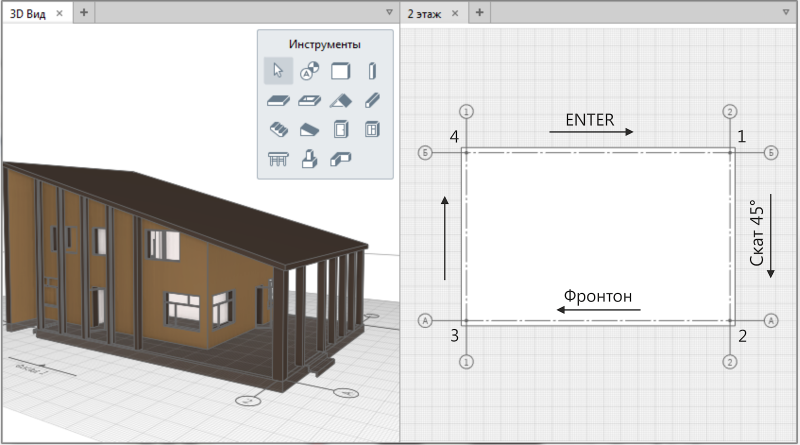The height and width of the screenshot is (445, 800).
Task: Choose the Isolated foundation tool
Action: pyautogui.click(x=309, y=159)
